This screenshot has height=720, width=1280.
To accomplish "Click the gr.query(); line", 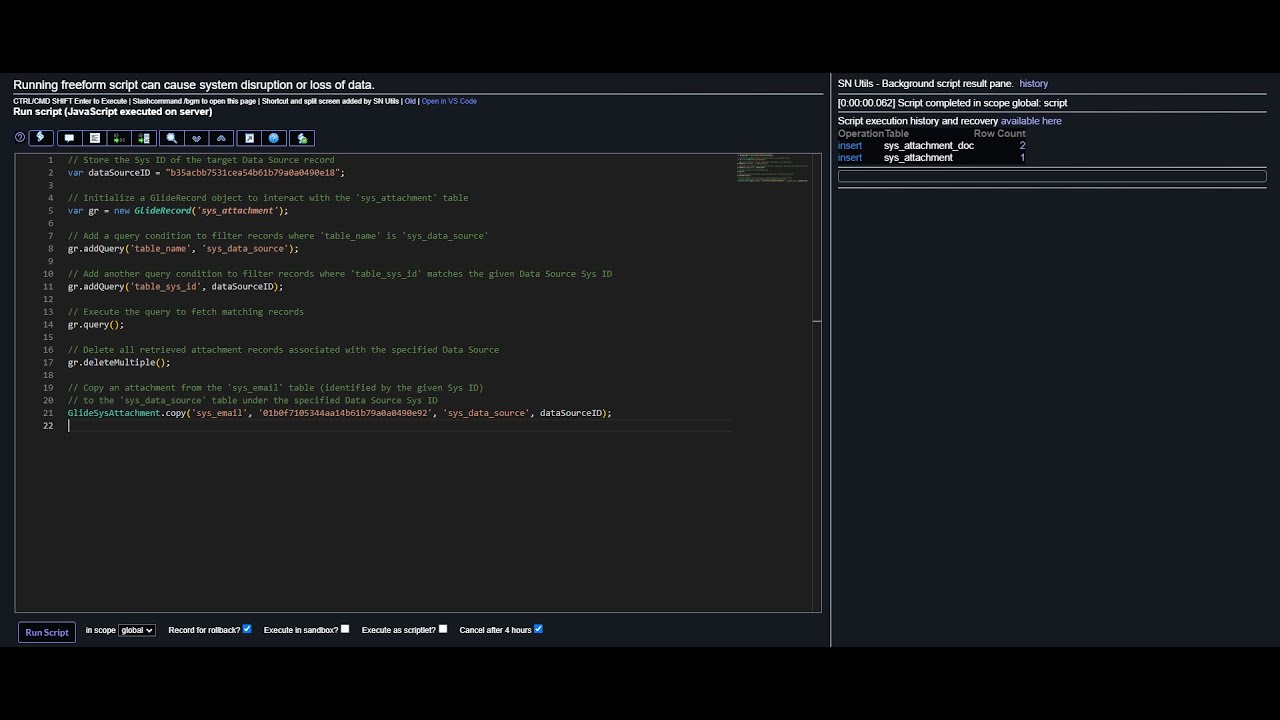I will (96, 324).
